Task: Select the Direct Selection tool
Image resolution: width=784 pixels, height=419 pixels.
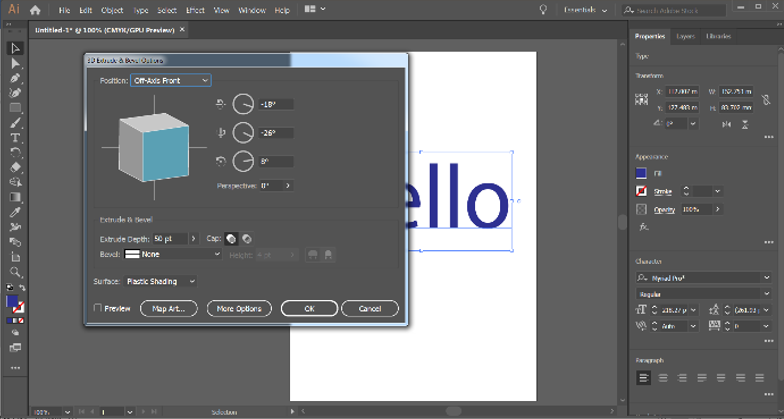Action: (15, 63)
